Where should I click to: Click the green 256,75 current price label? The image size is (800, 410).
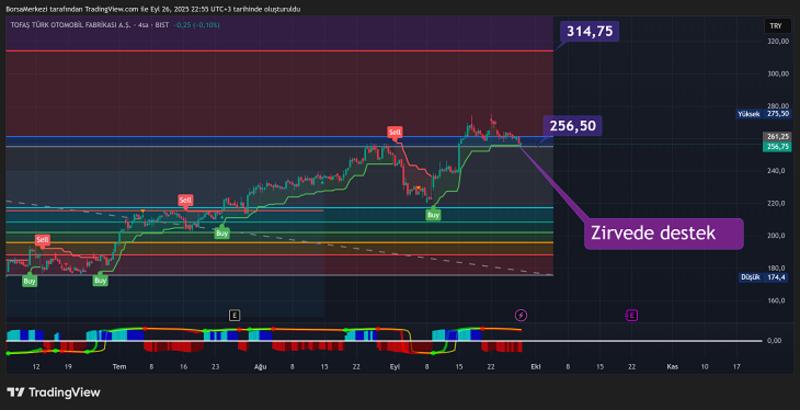point(777,146)
